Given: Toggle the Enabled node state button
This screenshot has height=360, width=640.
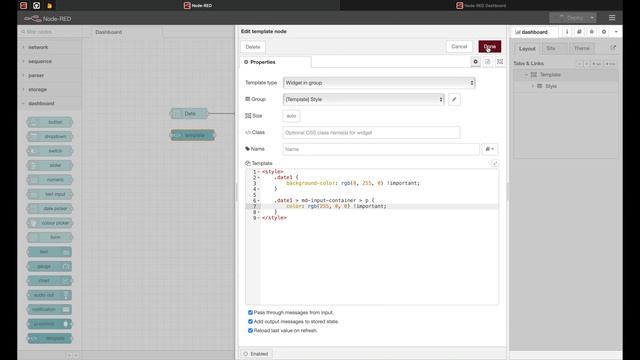Looking at the screenshot, I should pyautogui.click(x=256, y=354).
